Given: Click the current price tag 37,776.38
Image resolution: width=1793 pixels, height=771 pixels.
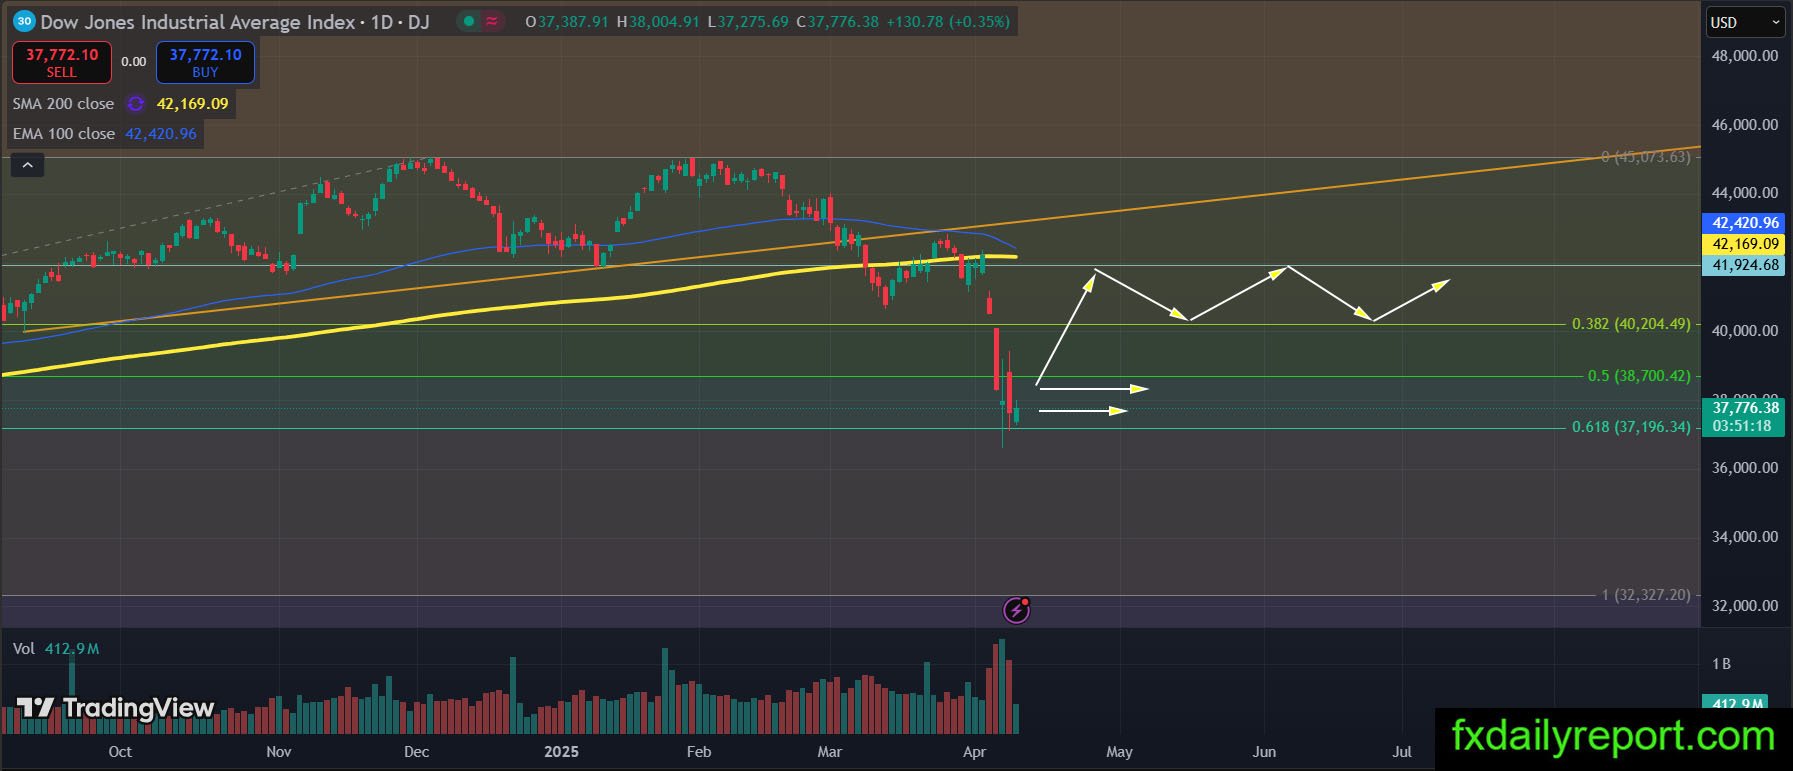Looking at the screenshot, I should click(x=1744, y=416).
